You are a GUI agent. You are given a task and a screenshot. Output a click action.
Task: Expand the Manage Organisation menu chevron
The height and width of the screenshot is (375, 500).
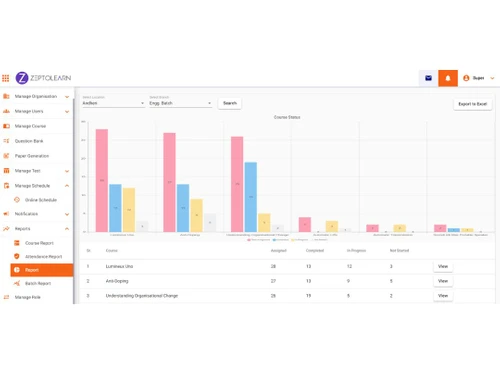(67, 97)
